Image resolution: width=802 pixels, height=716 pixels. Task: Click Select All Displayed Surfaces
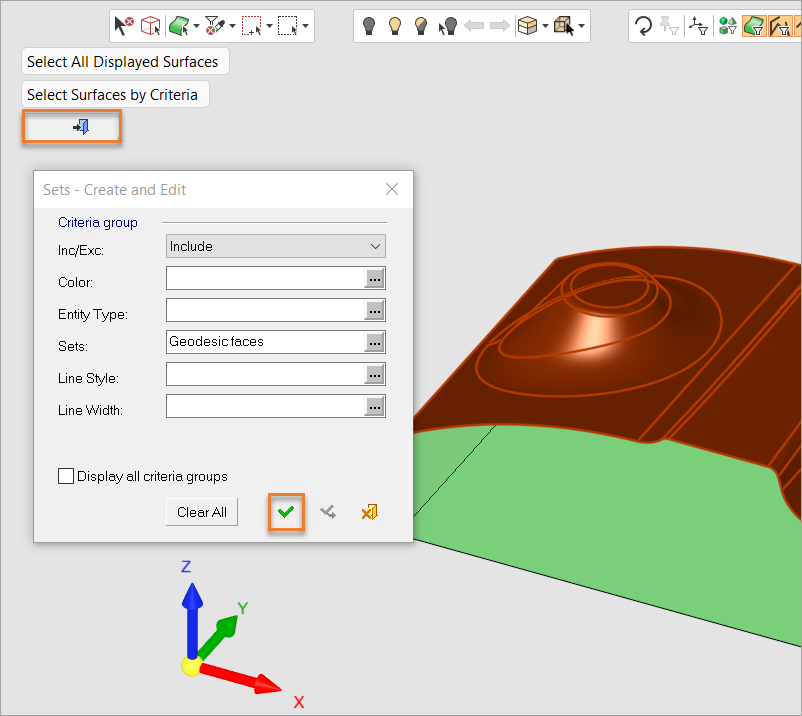pos(123,62)
